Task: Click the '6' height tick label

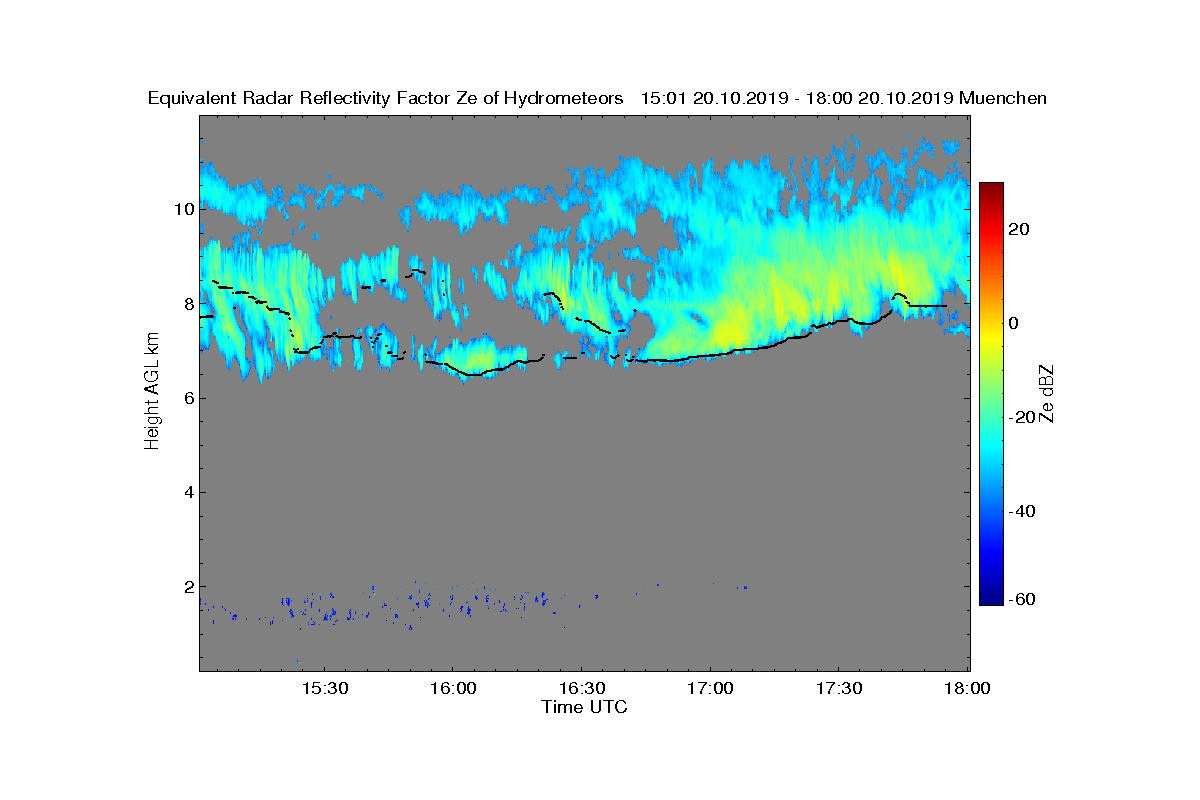Action: tap(188, 397)
